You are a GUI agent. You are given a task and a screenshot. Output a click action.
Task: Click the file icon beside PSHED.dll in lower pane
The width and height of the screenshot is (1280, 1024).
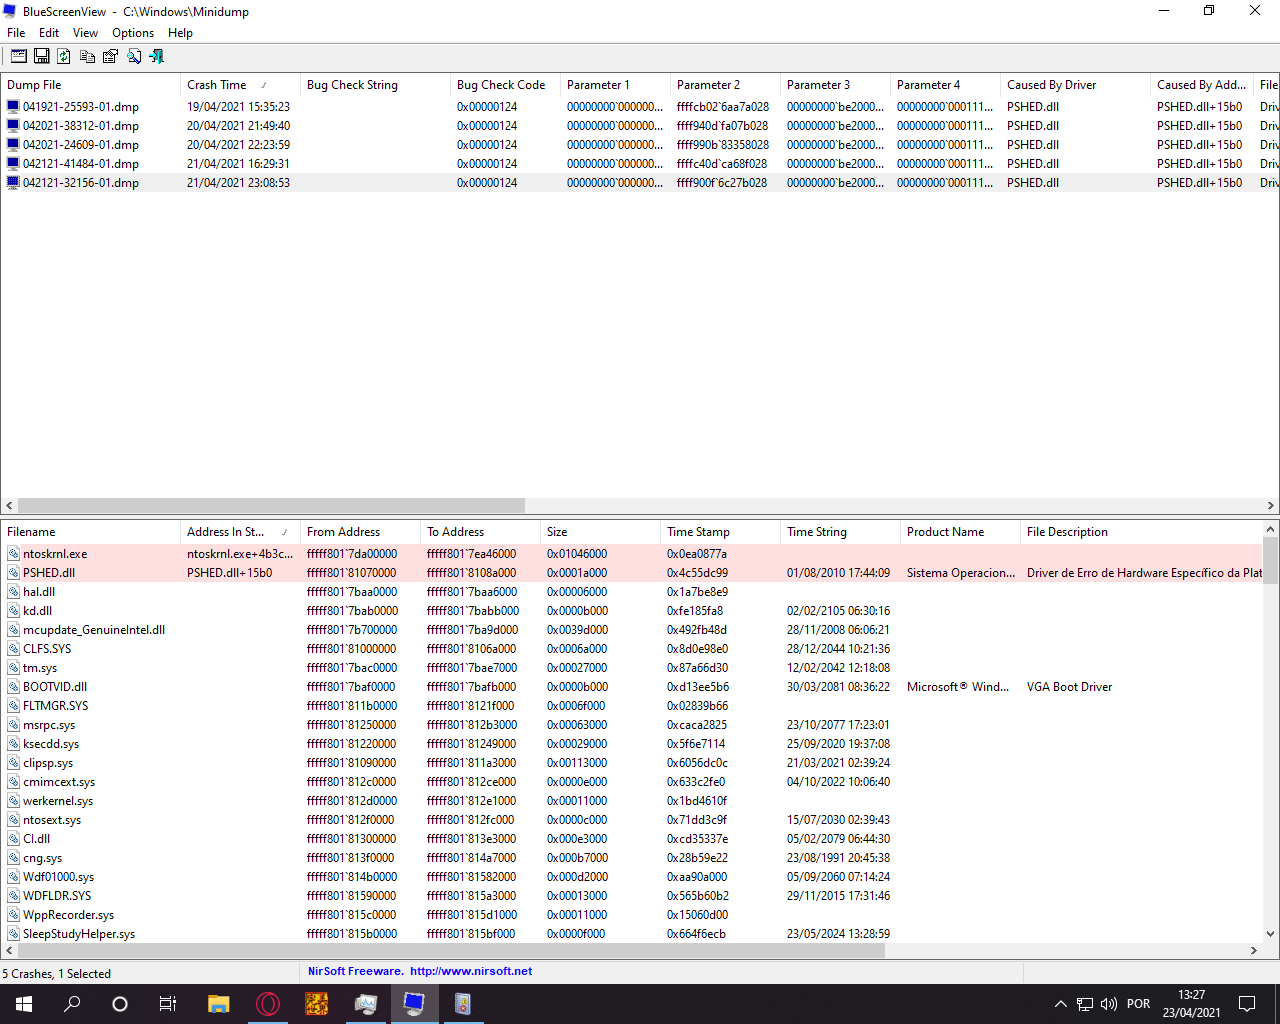pyautogui.click(x=13, y=572)
